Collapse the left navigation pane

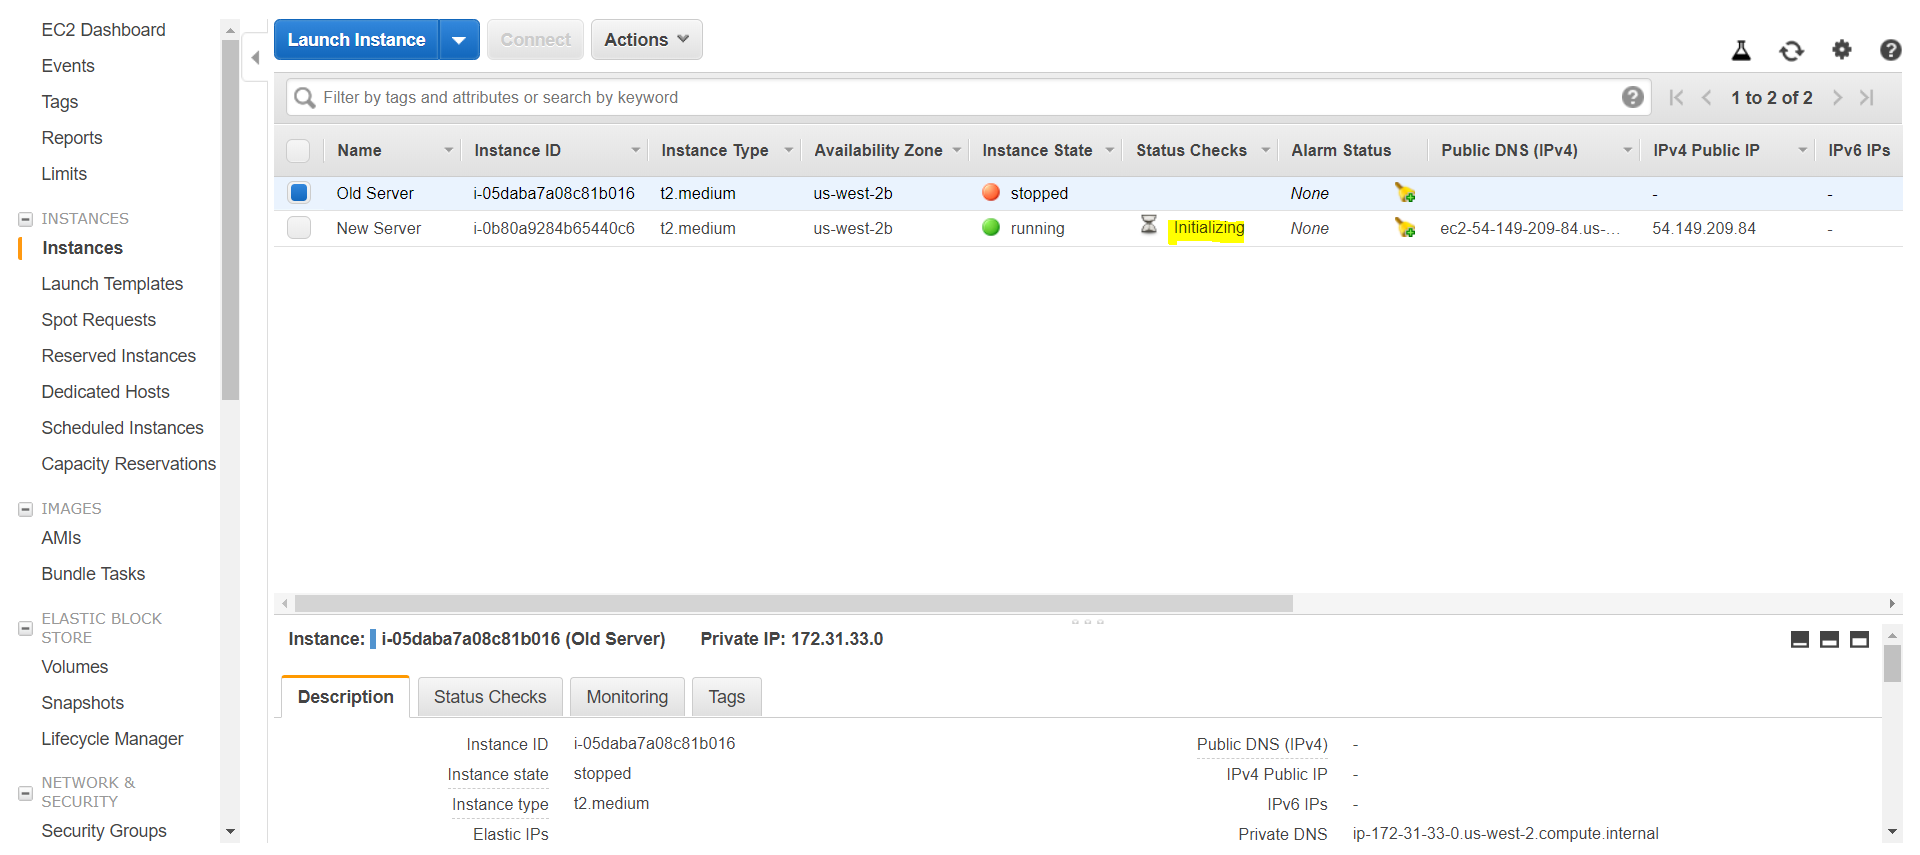pos(255,58)
